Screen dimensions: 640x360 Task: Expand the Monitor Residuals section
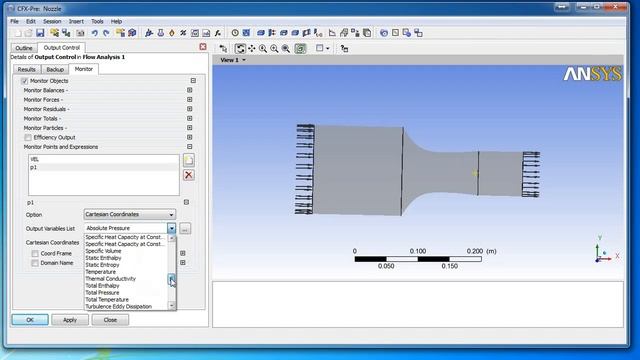[x=189, y=109]
